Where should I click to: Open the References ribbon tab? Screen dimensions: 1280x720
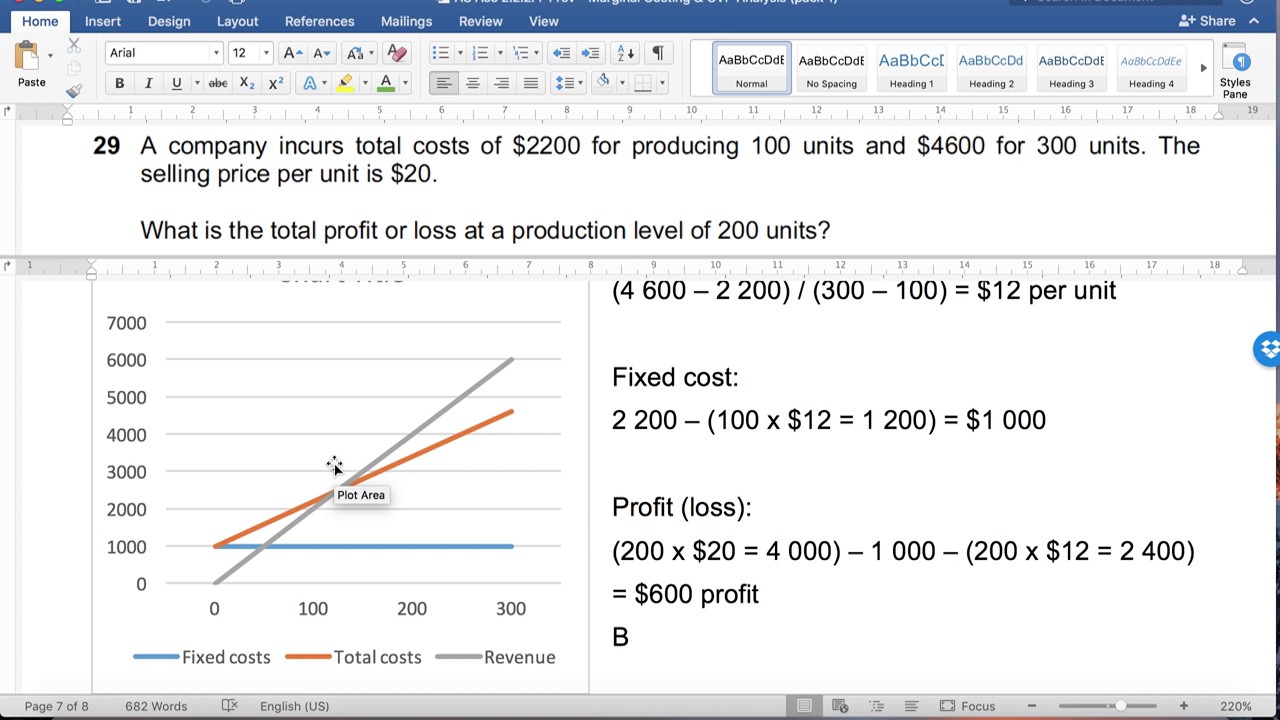click(319, 21)
